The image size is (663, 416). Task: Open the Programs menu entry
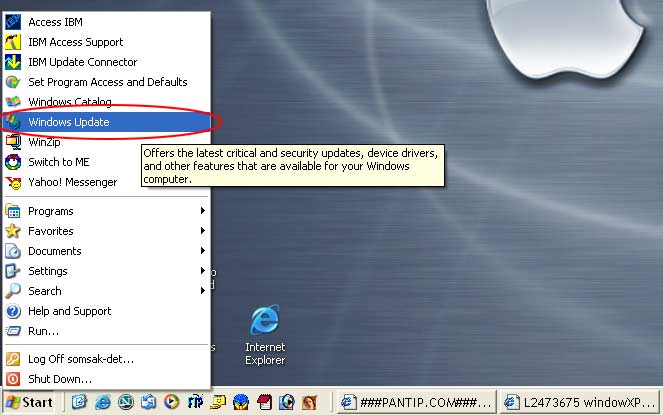pyautogui.click(x=107, y=211)
